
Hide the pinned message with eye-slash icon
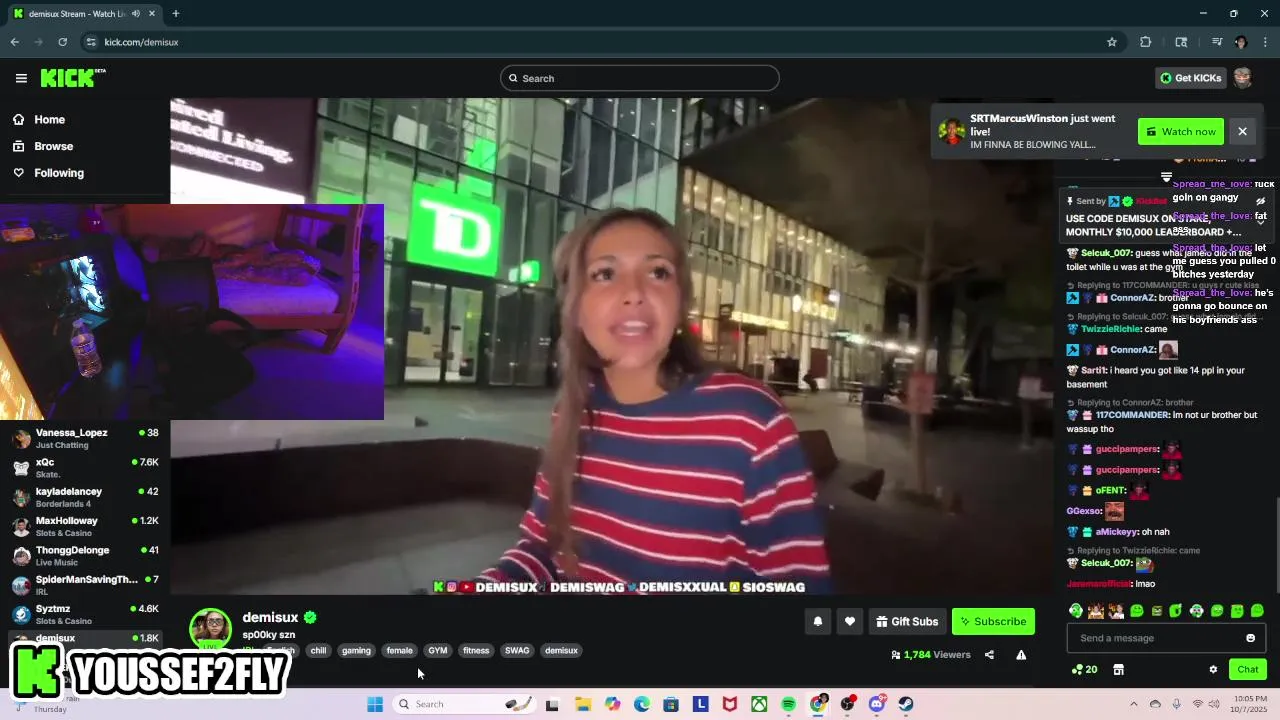click(x=1260, y=201)
